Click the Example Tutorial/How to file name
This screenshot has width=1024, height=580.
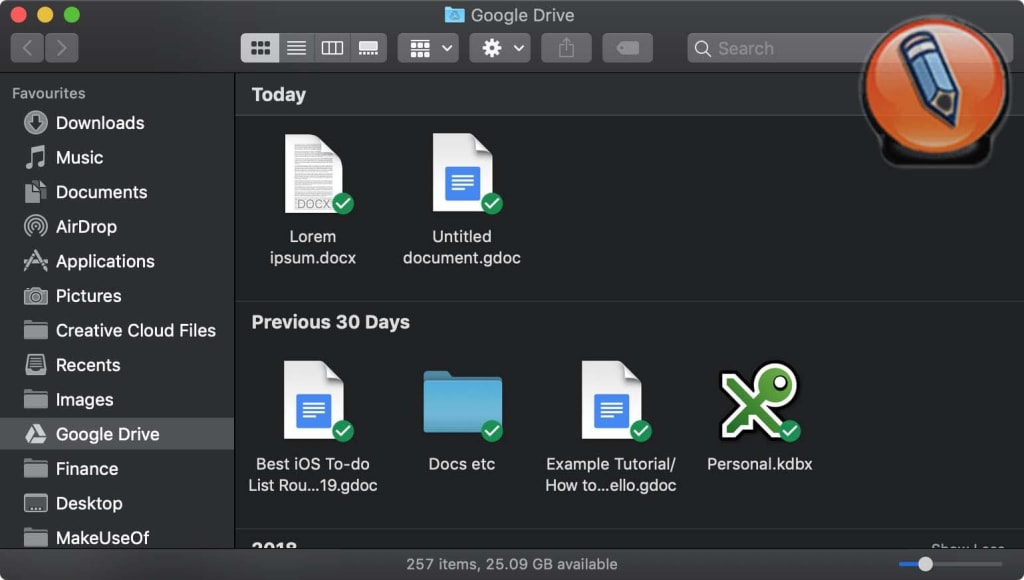click(611, 474)
